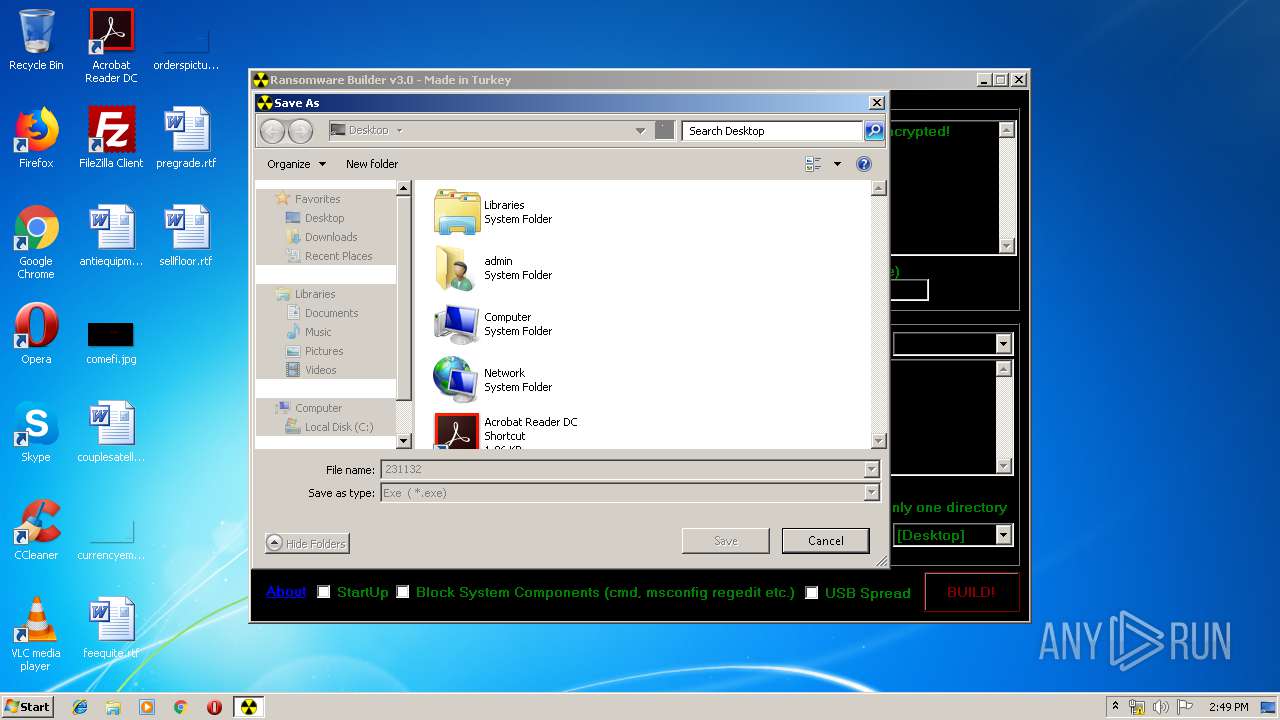The height and width of the screenshot is (720, 1280).
Task: Select Desktop under Favorites
Action: click(315, 218)
